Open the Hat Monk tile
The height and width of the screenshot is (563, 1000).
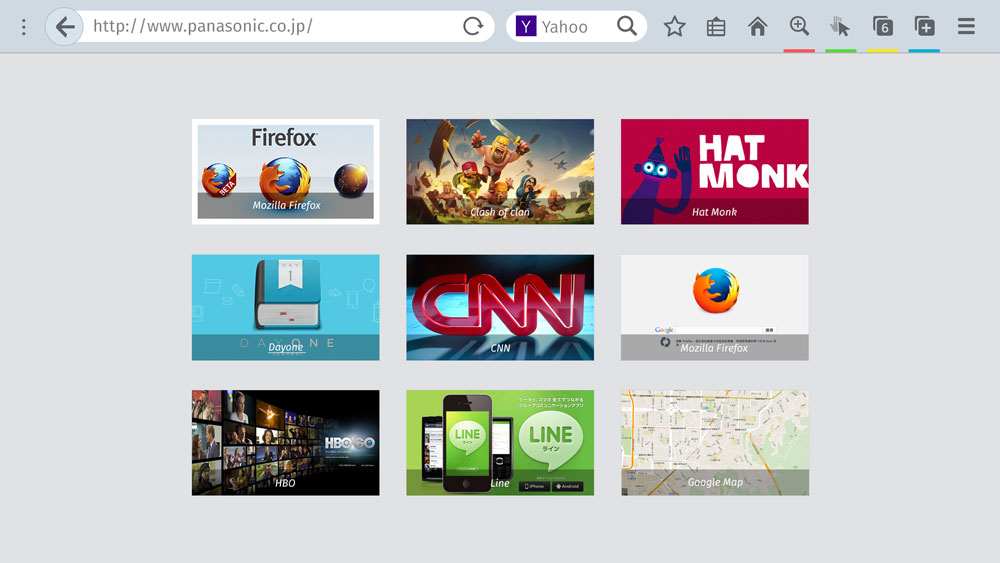[x=714, y=171]
